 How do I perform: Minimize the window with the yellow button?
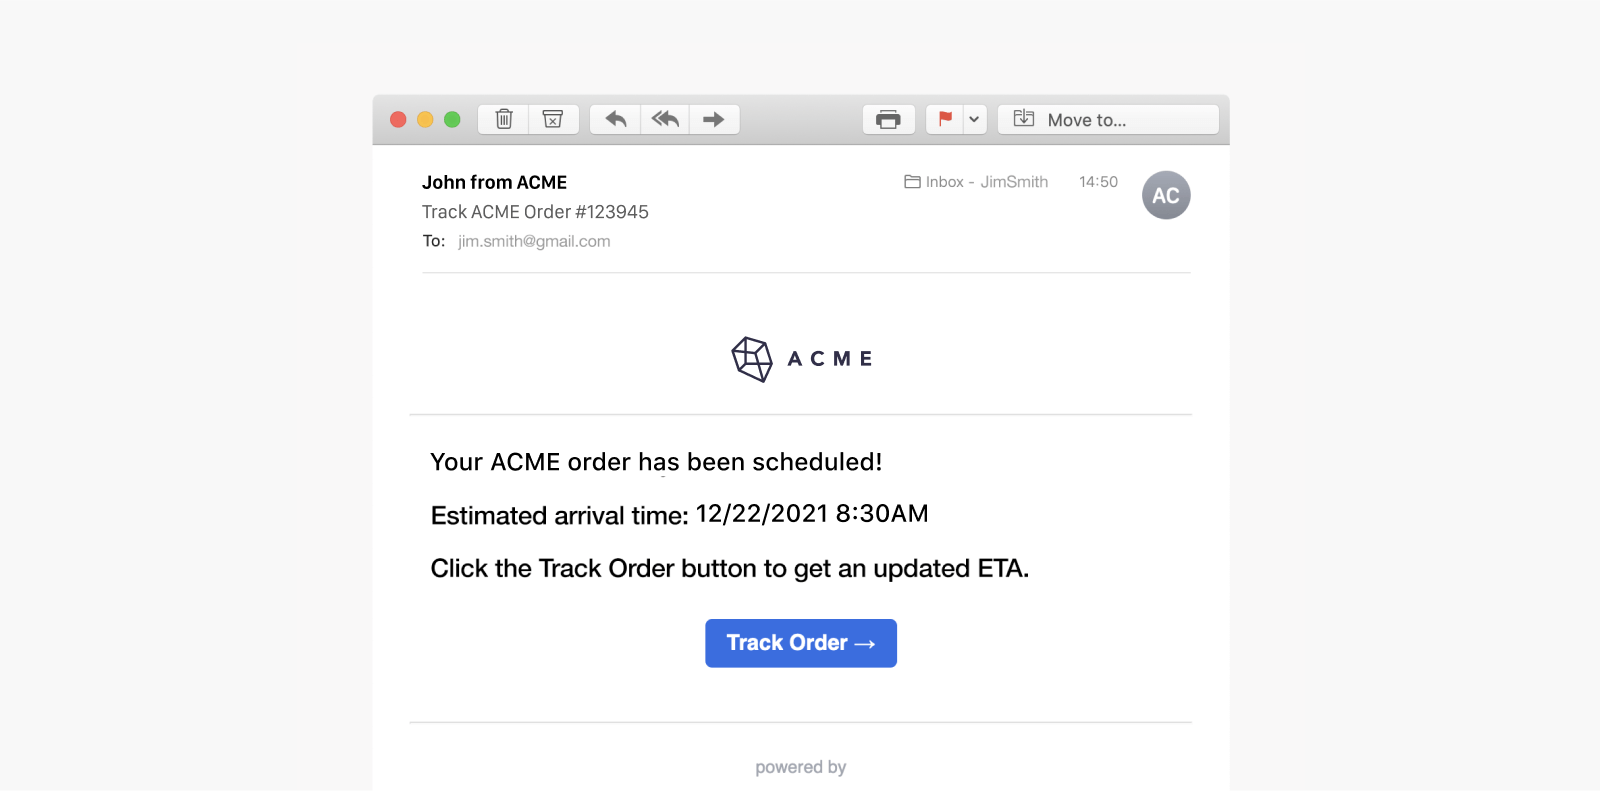pyautogui.click(x=425, y=119)
